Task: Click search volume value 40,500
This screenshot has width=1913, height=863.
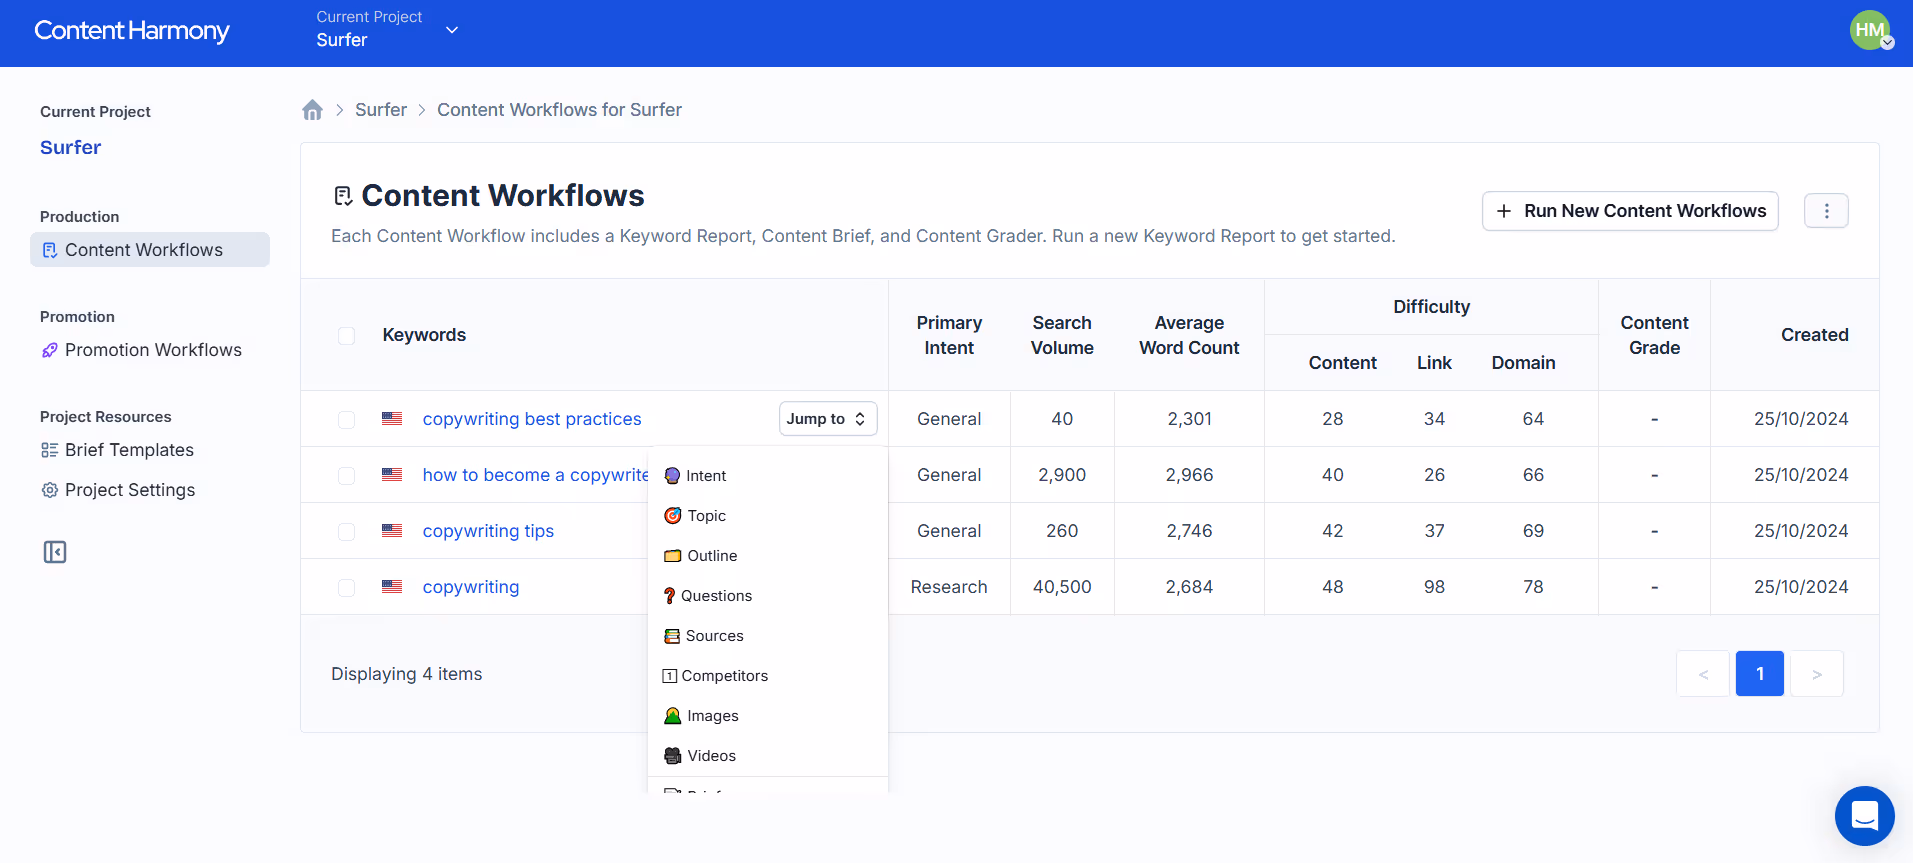Action: click(x=1062, y=587)
